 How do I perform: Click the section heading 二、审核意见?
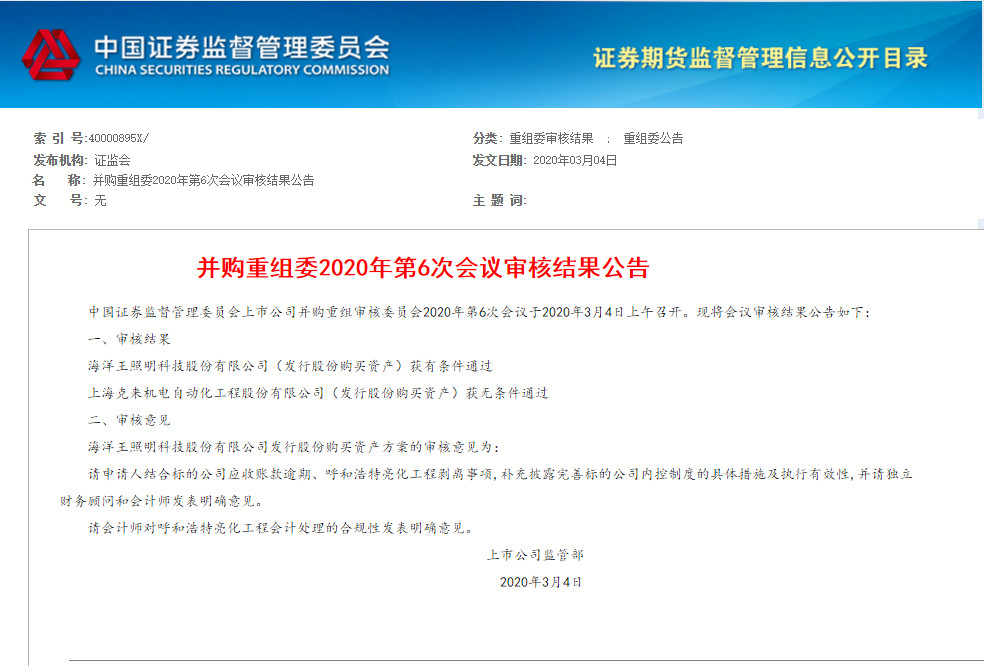(129, 420)
